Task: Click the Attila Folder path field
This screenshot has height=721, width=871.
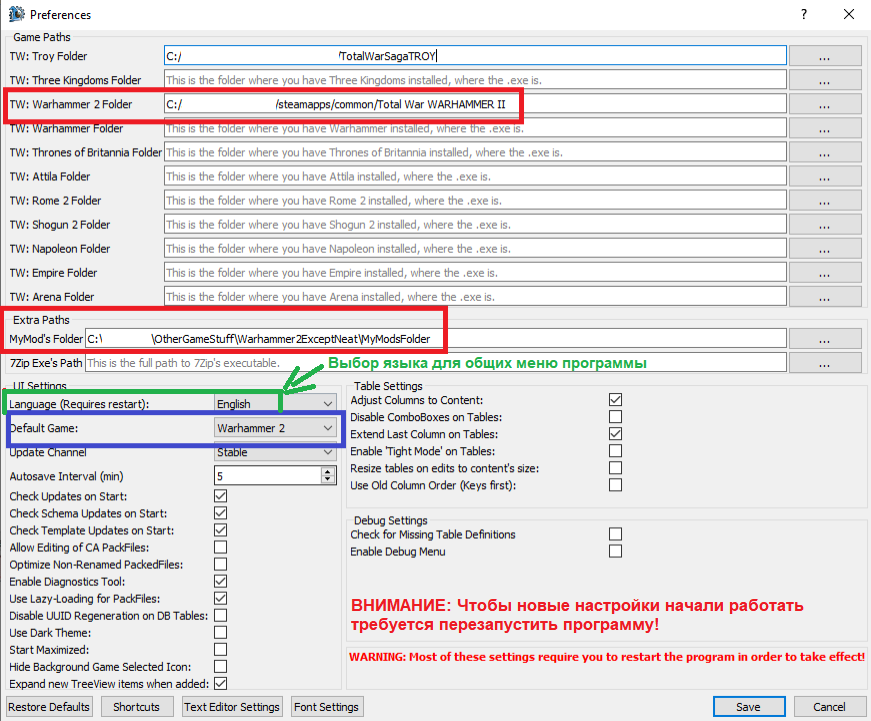Action: coord(475,177)
